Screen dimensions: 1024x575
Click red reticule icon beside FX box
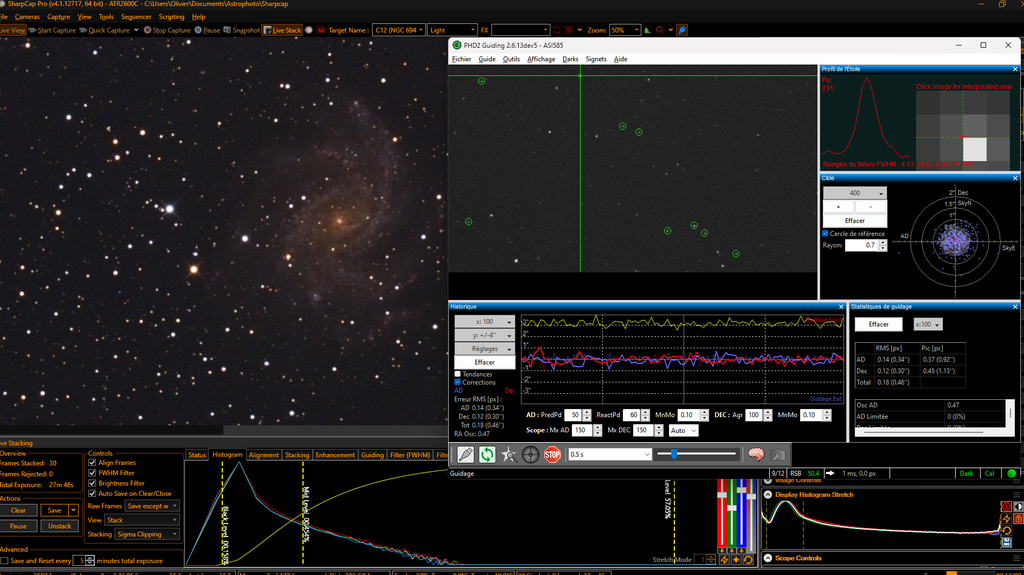569,30
